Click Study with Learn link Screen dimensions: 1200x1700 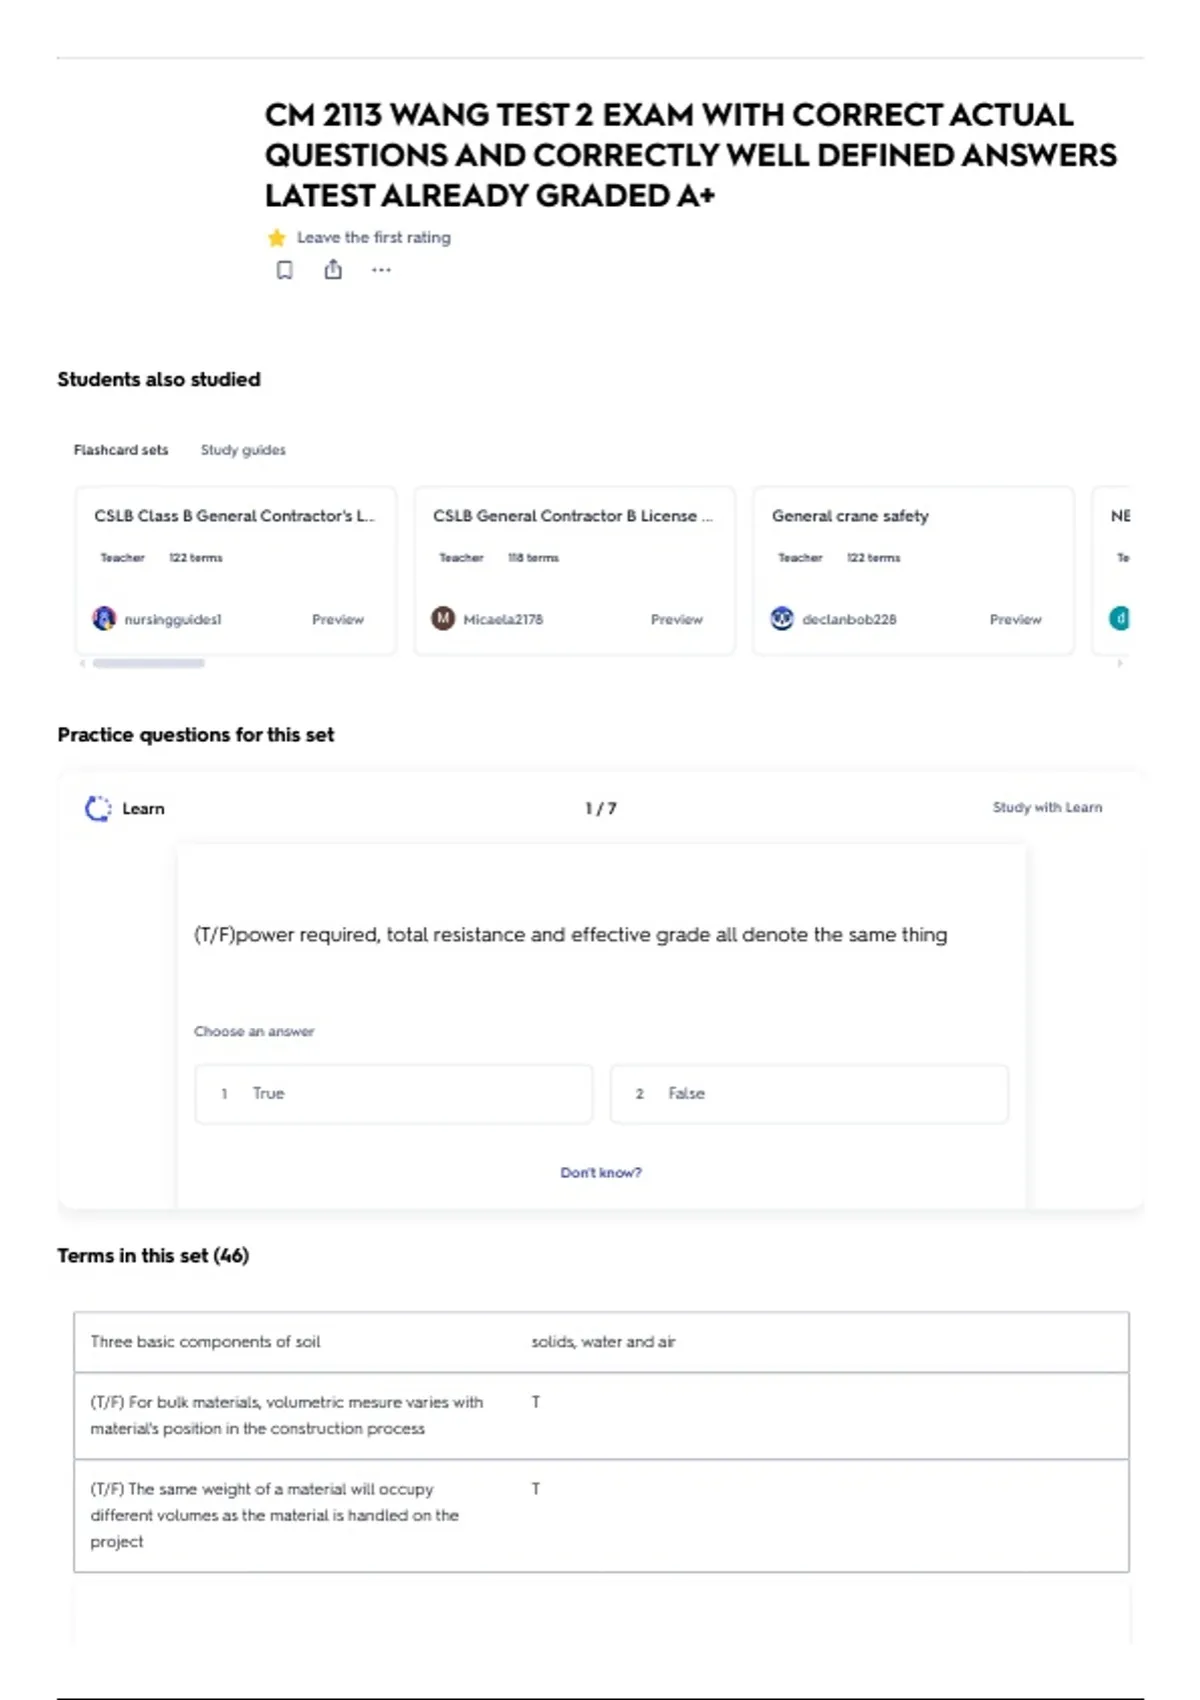click(1047, 808)
